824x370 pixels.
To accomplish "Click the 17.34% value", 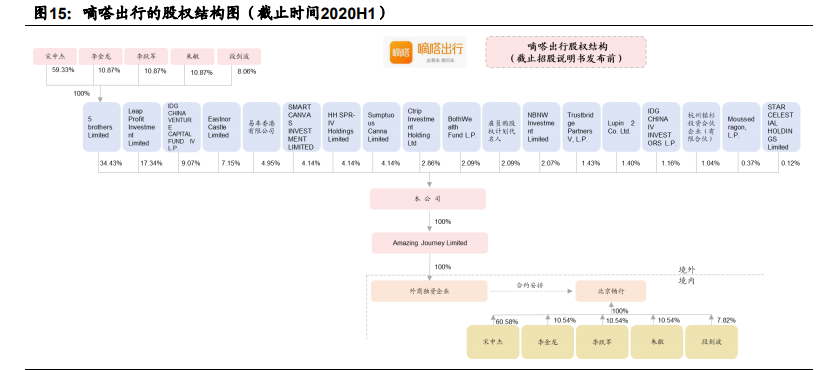I will point(151,163).
